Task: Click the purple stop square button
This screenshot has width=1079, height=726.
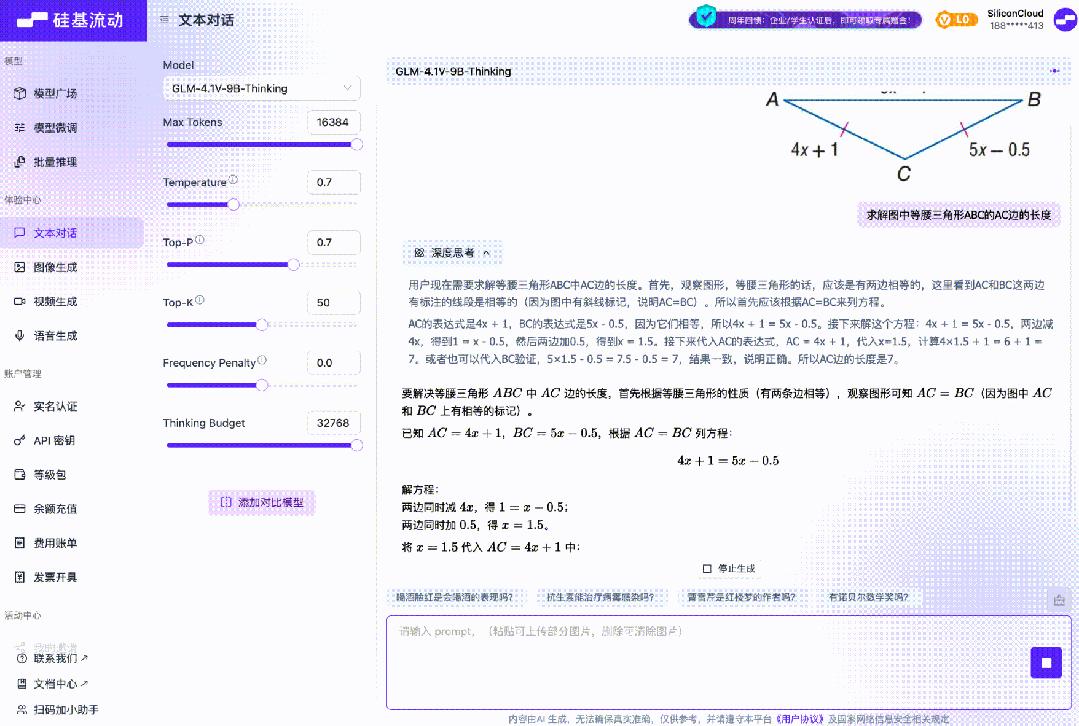Action: click(x=1046, y=663)
